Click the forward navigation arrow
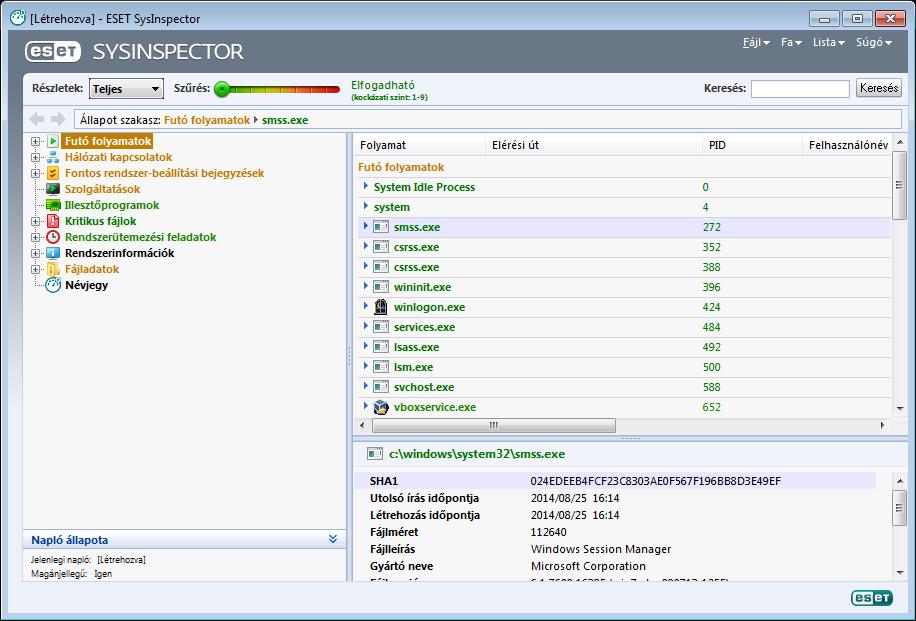916x621 pixels. [58, 119]
